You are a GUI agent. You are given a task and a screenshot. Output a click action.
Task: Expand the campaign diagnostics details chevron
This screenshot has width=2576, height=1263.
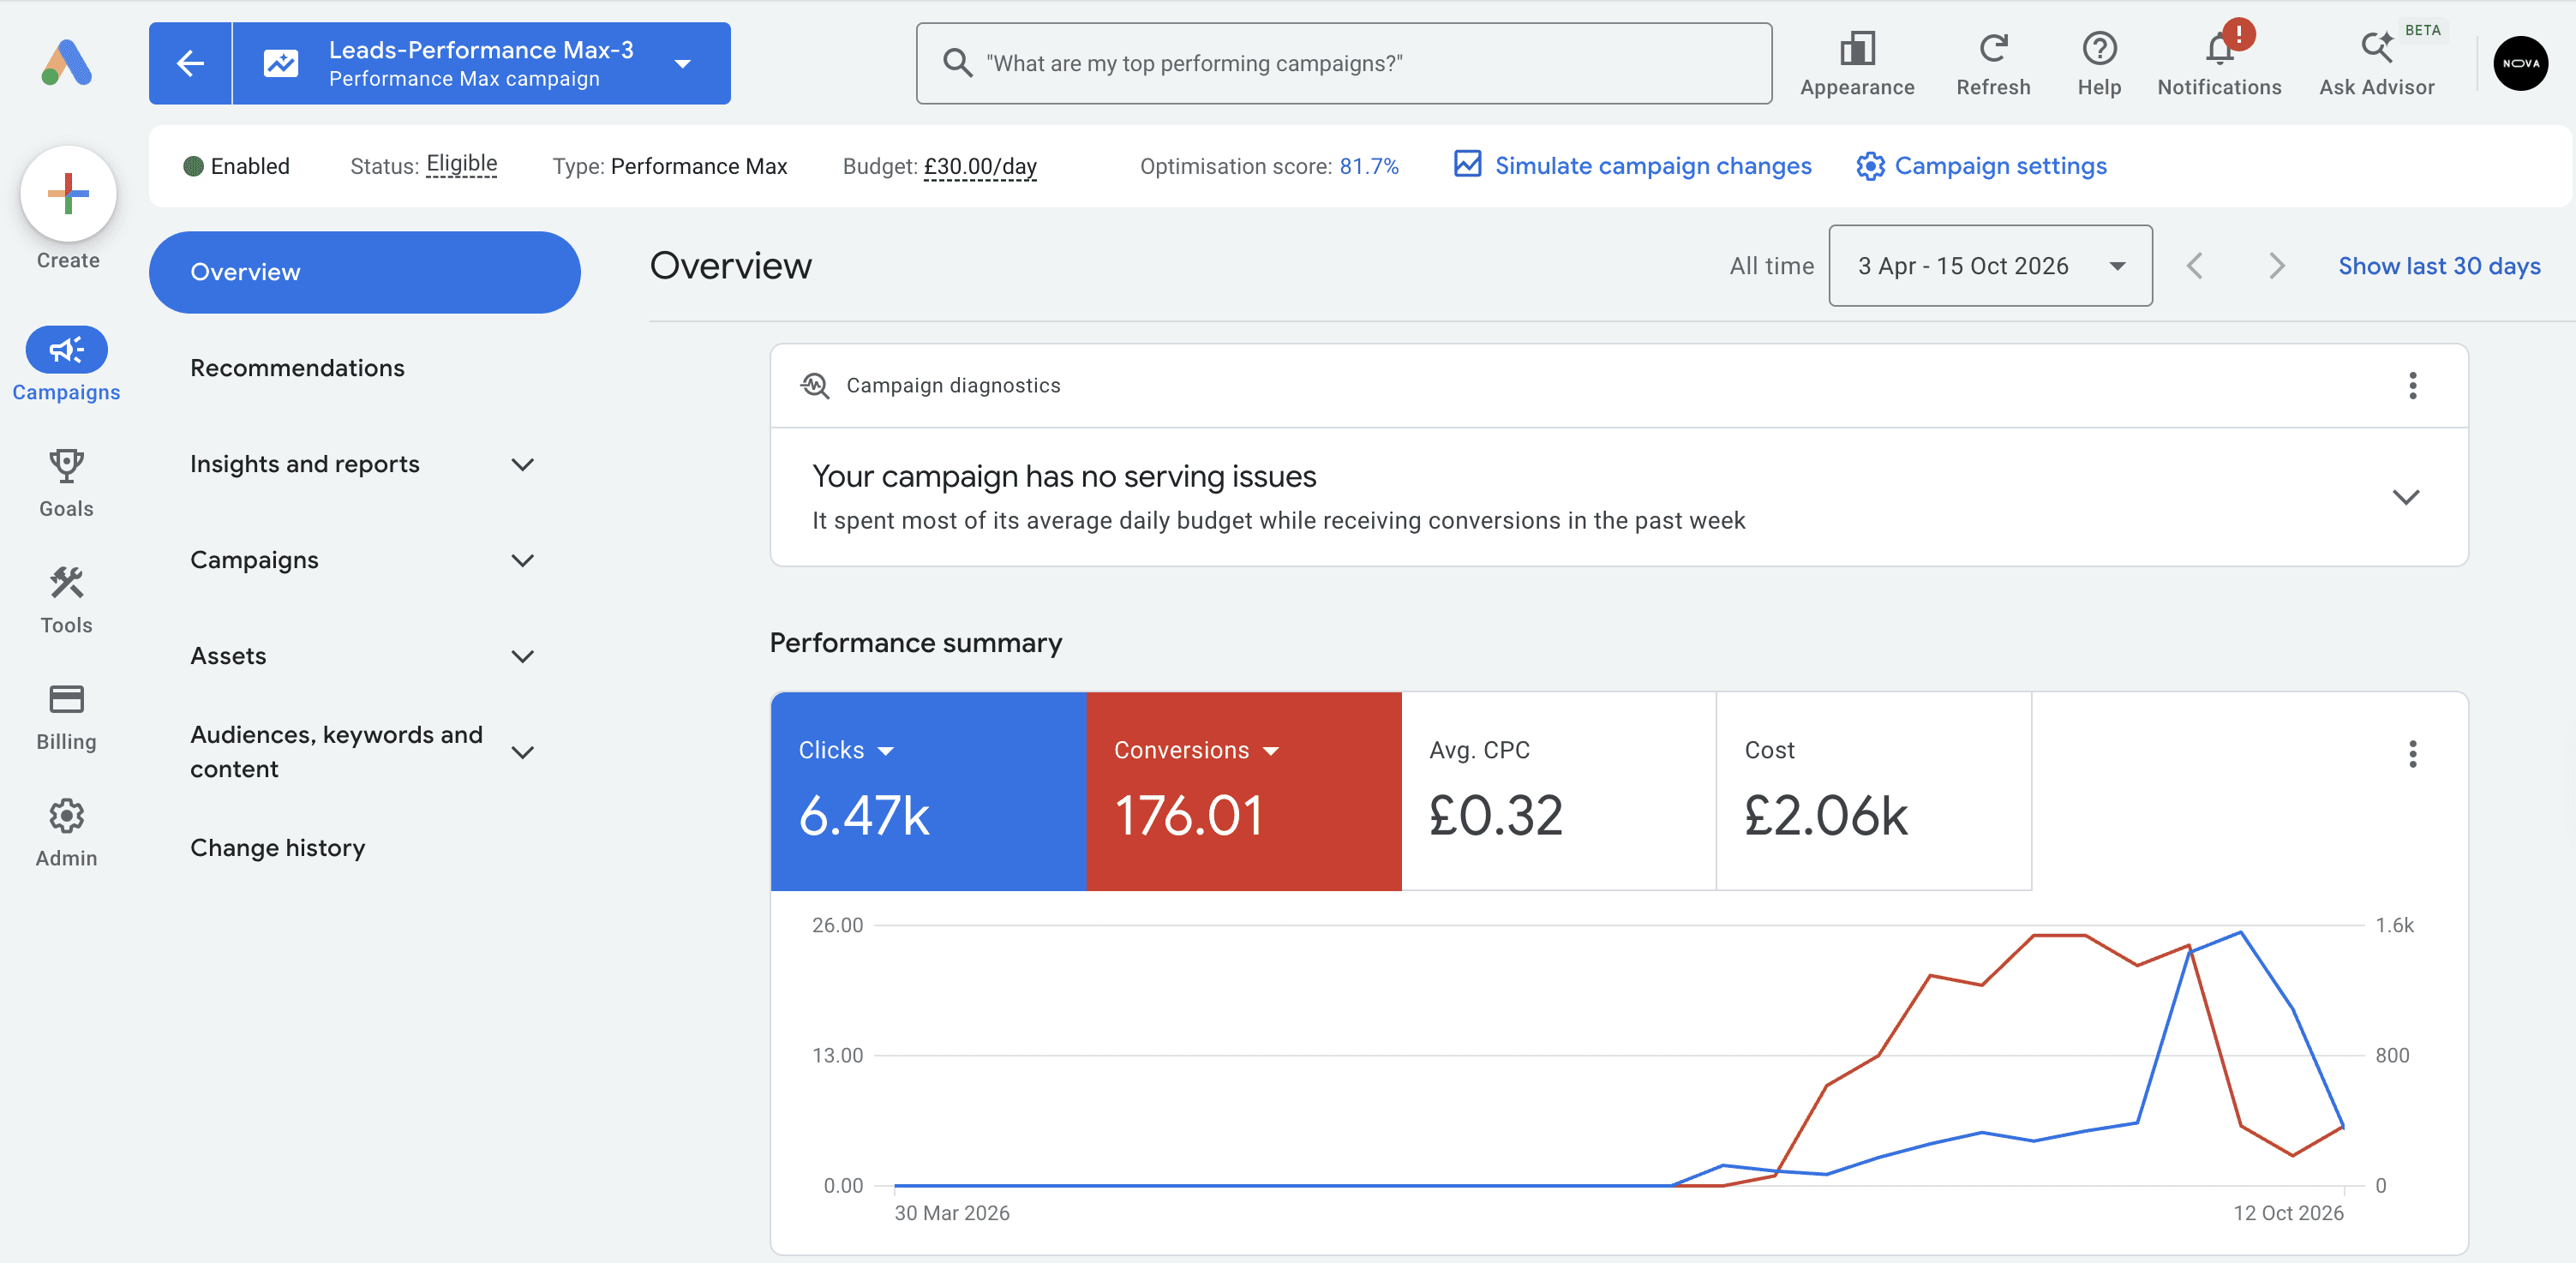coord(2405,497)
